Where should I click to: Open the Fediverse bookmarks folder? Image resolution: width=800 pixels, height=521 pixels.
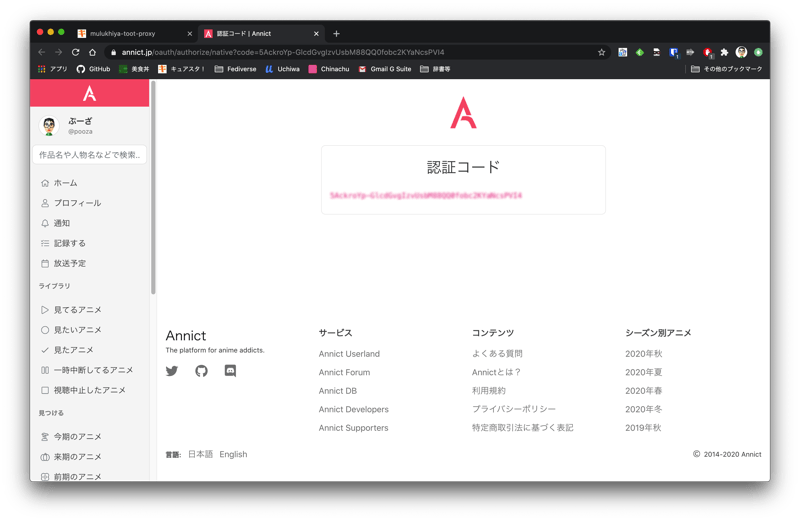point(236,69)
